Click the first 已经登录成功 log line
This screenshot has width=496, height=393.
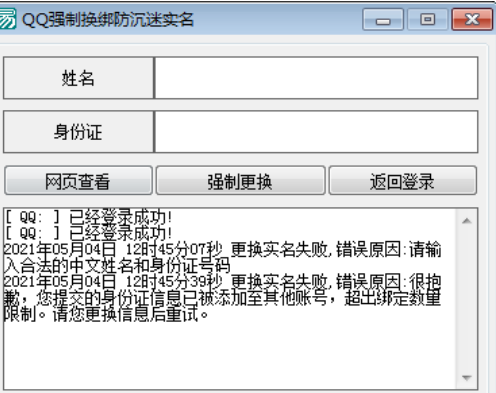(89, 217)
